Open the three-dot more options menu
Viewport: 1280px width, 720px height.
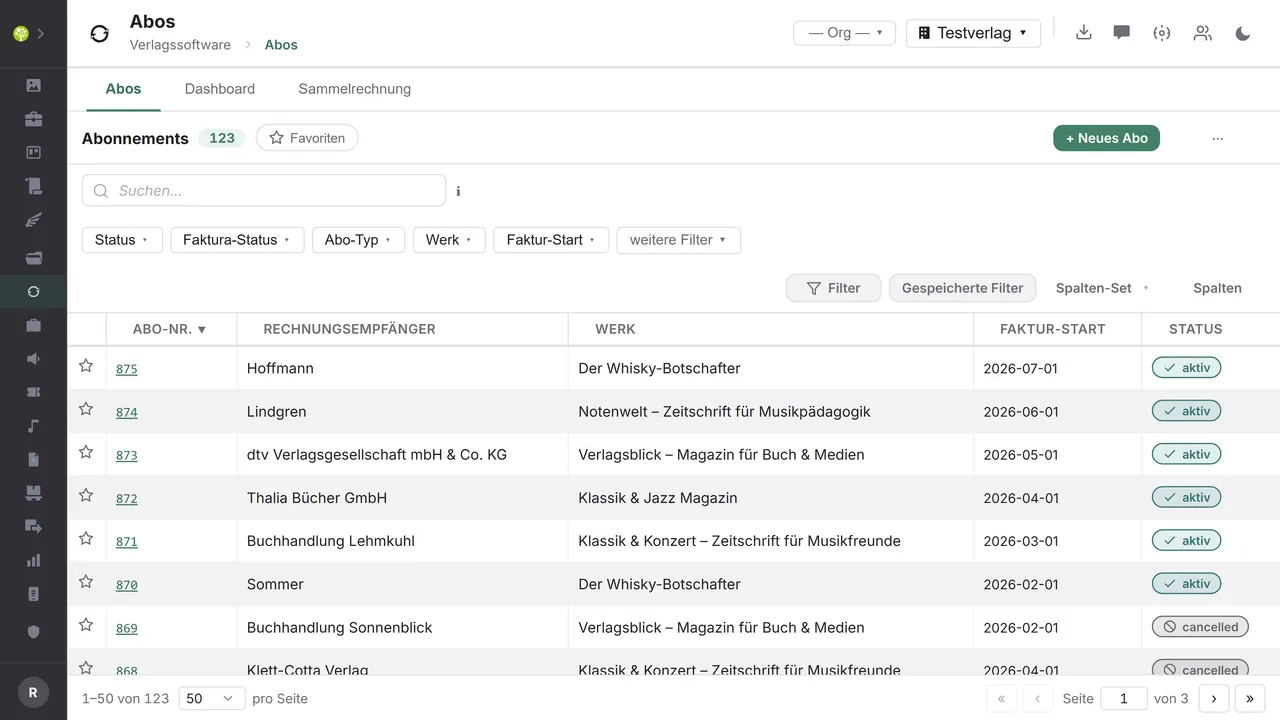click(x=1217, y=138)
